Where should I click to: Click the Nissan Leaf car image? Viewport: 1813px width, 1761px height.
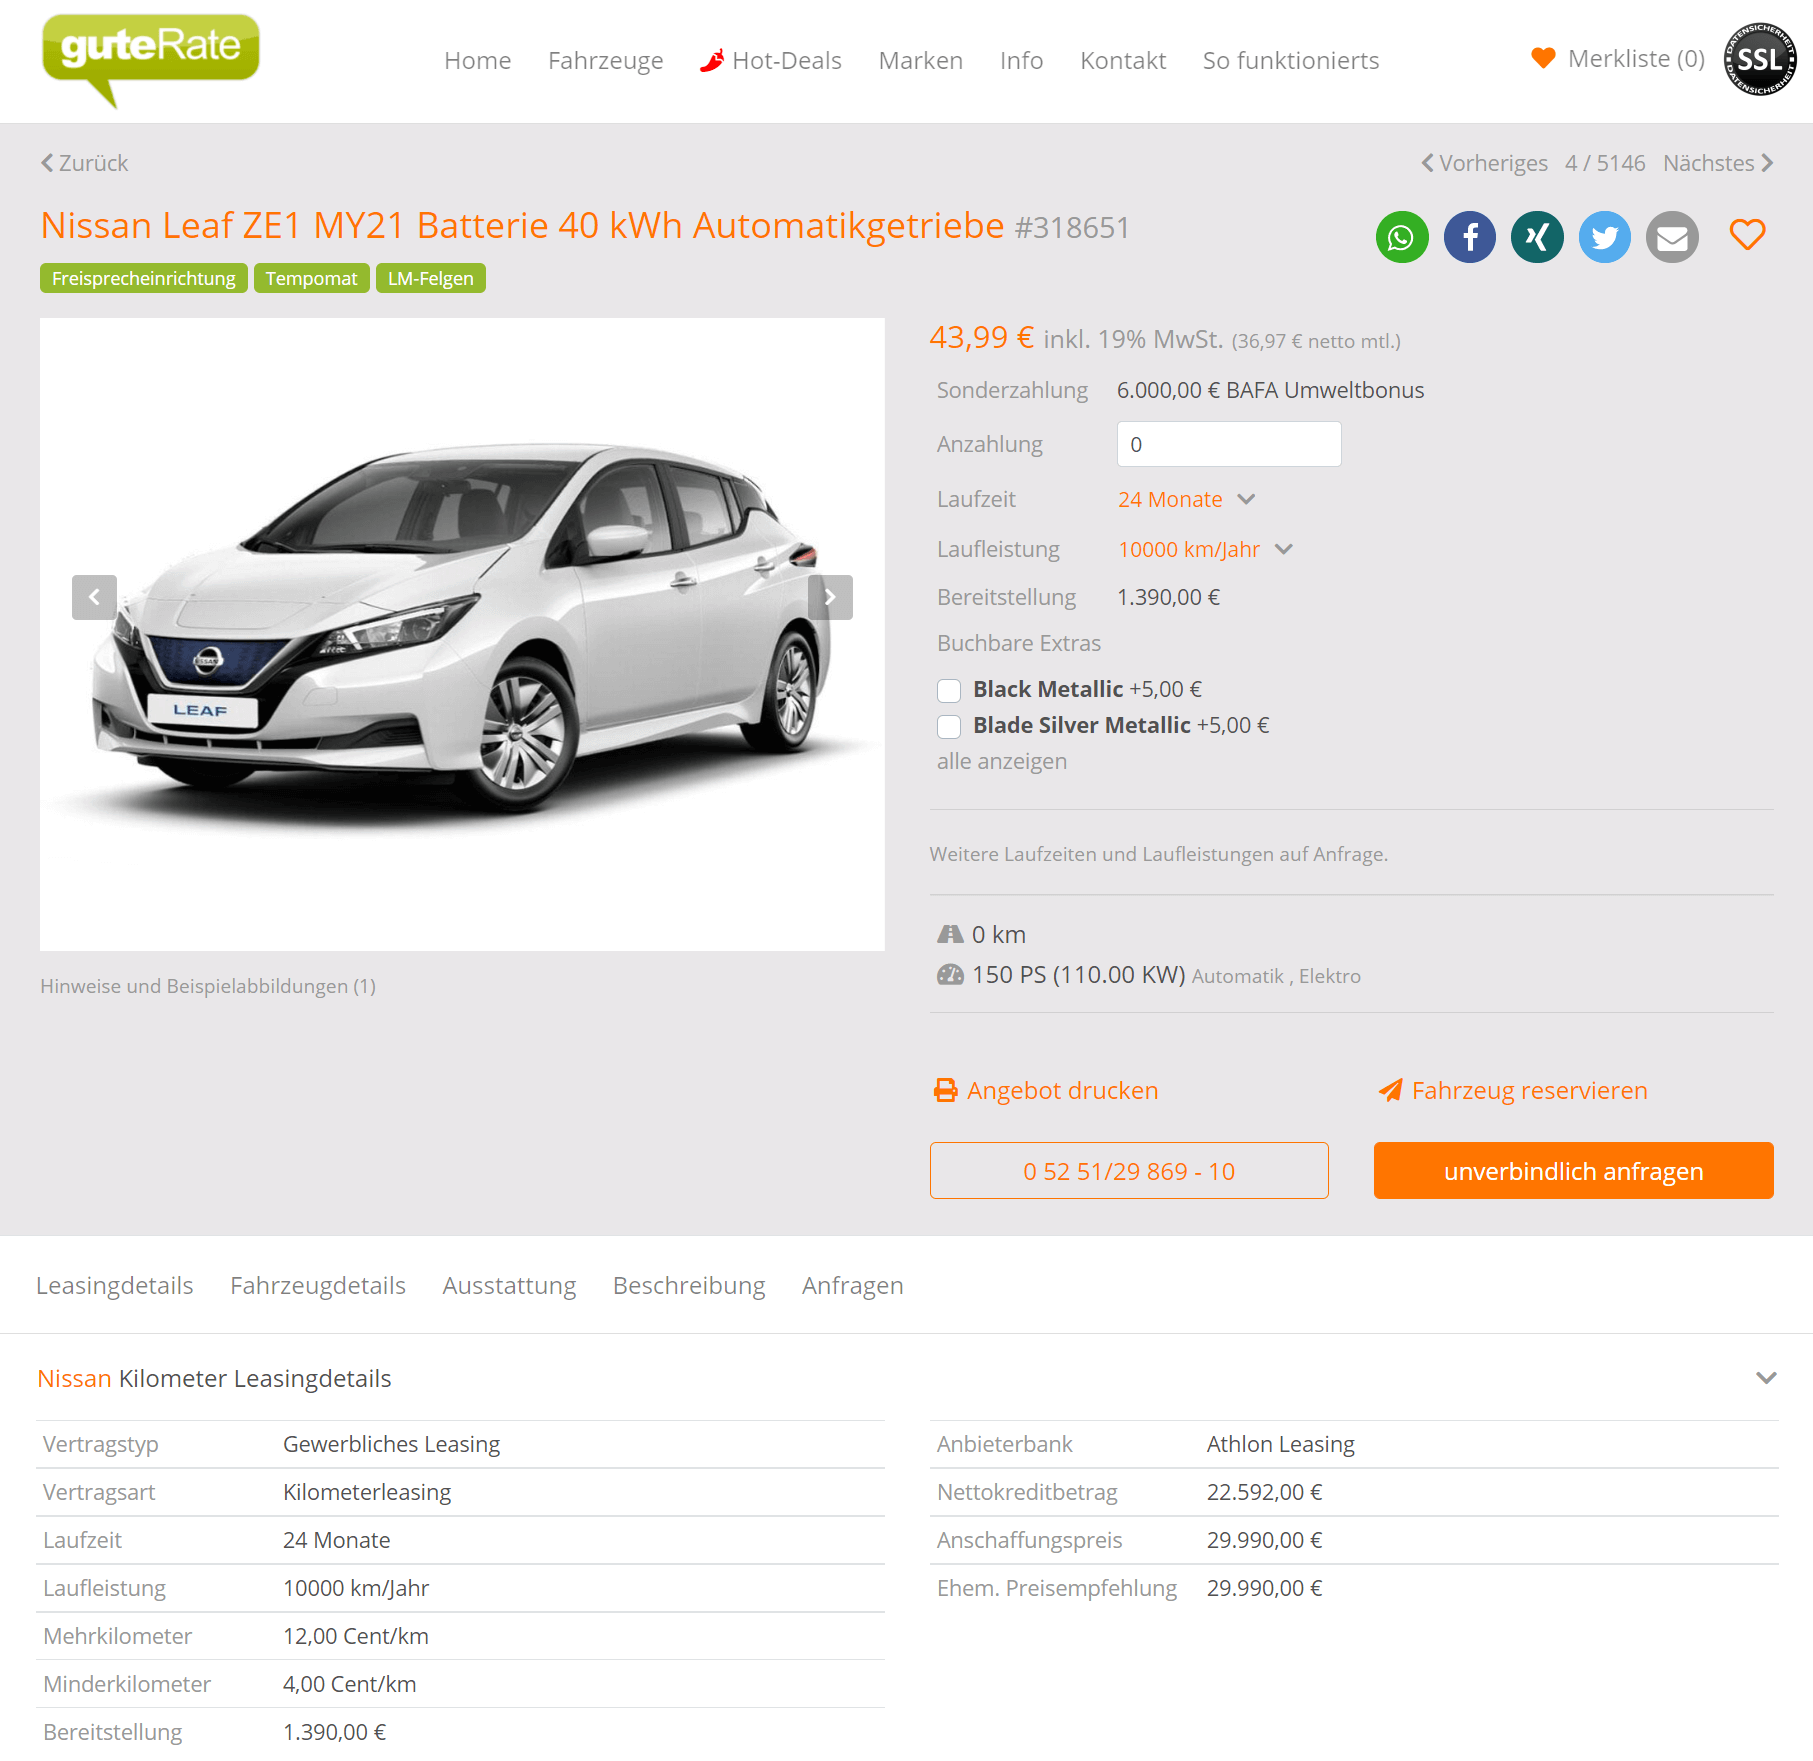click(x=462, y=634)
